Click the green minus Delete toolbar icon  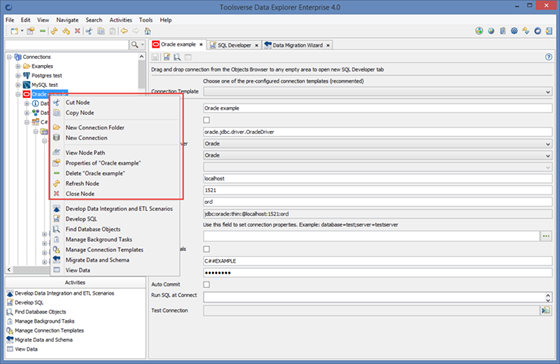[x=42, y=31]
